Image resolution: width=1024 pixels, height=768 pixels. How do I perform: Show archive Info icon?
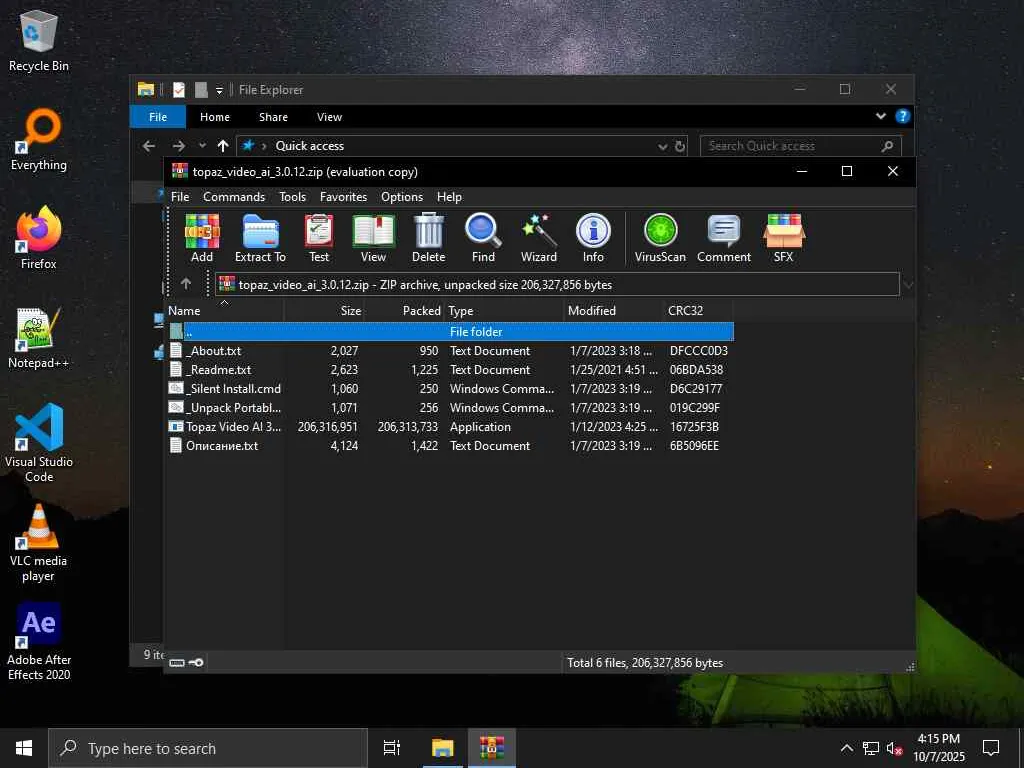(x=593, y=238)
